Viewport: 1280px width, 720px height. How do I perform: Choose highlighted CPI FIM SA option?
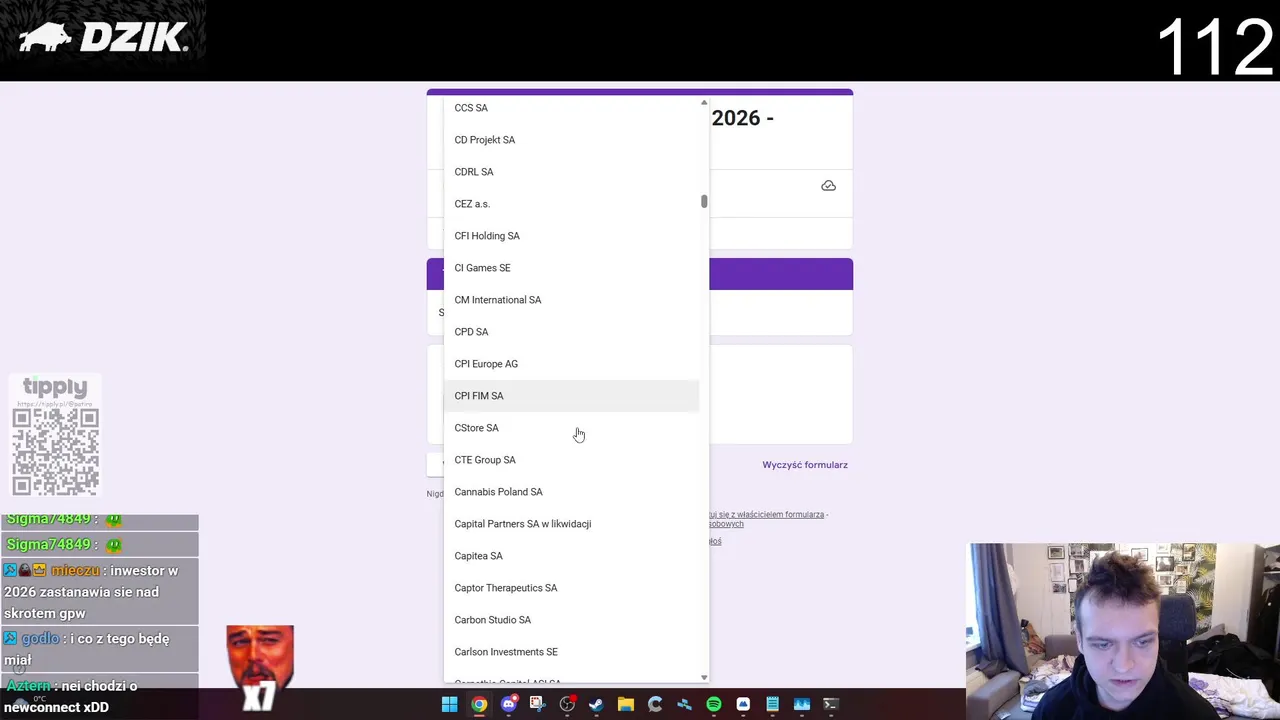click(x=571, y=396)
